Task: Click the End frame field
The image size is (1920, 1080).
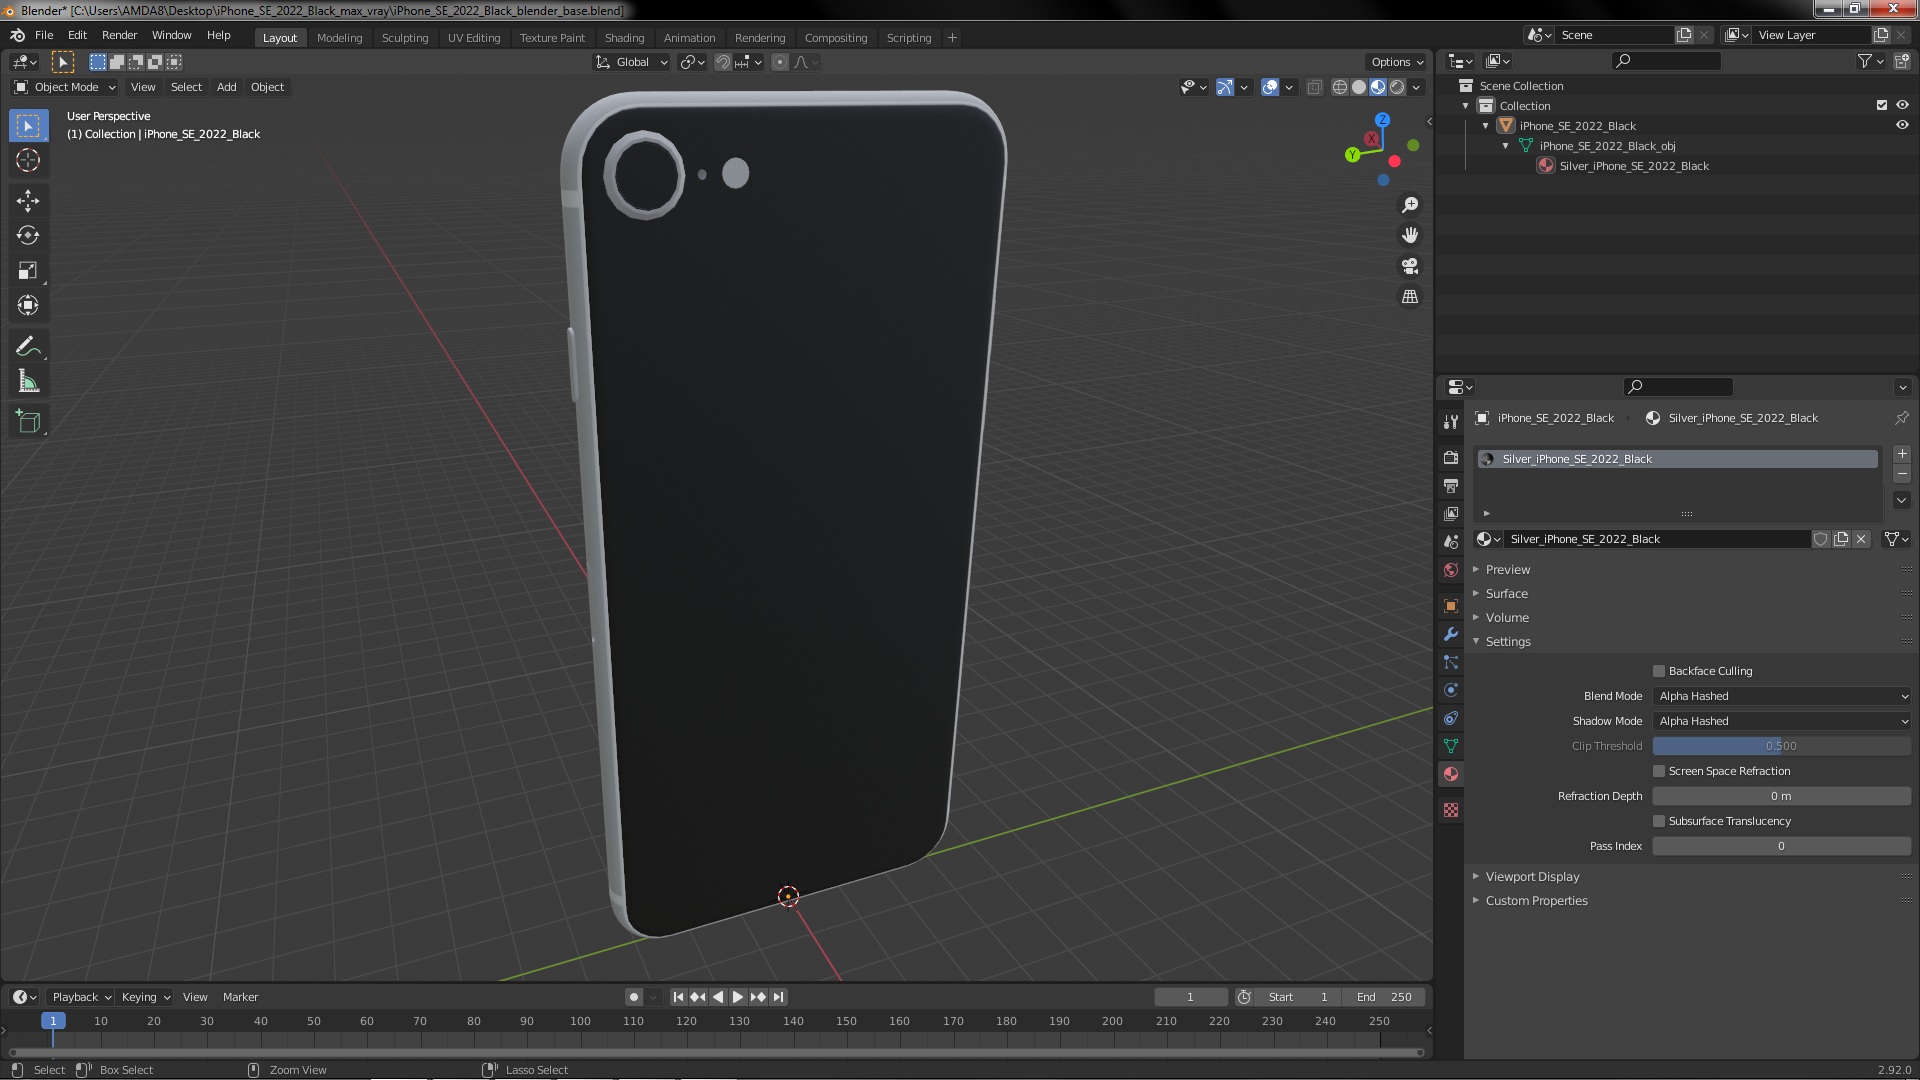Action: click(1384, 997)
